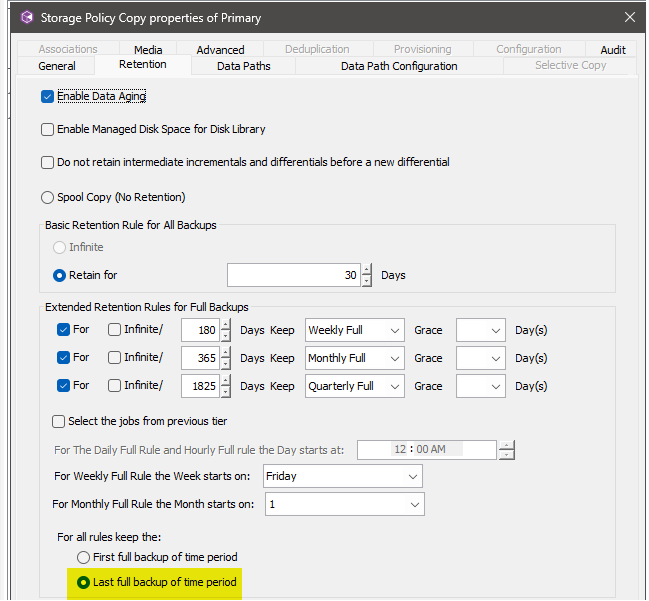Open the month starts on day dropdown
This screenshot has width=649, height=601.
coord(344,505)
